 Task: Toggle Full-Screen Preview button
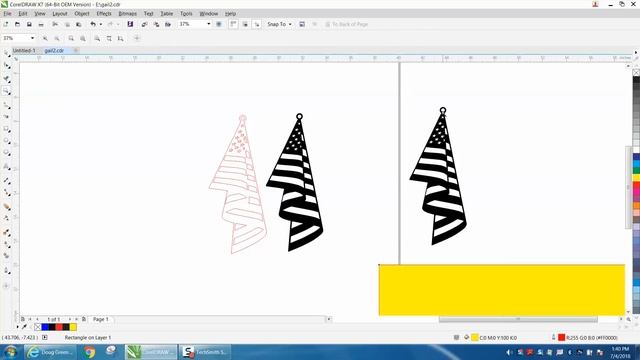tap(219, 24)
